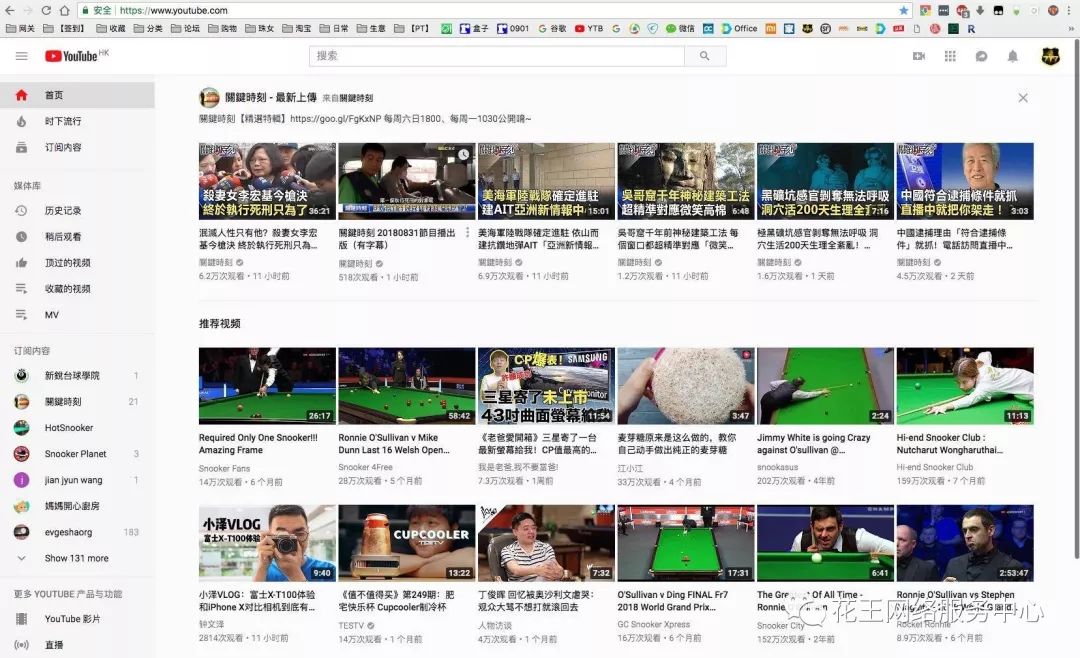Open options for 關鍵時刻 20180831 video

pos(468,232)
